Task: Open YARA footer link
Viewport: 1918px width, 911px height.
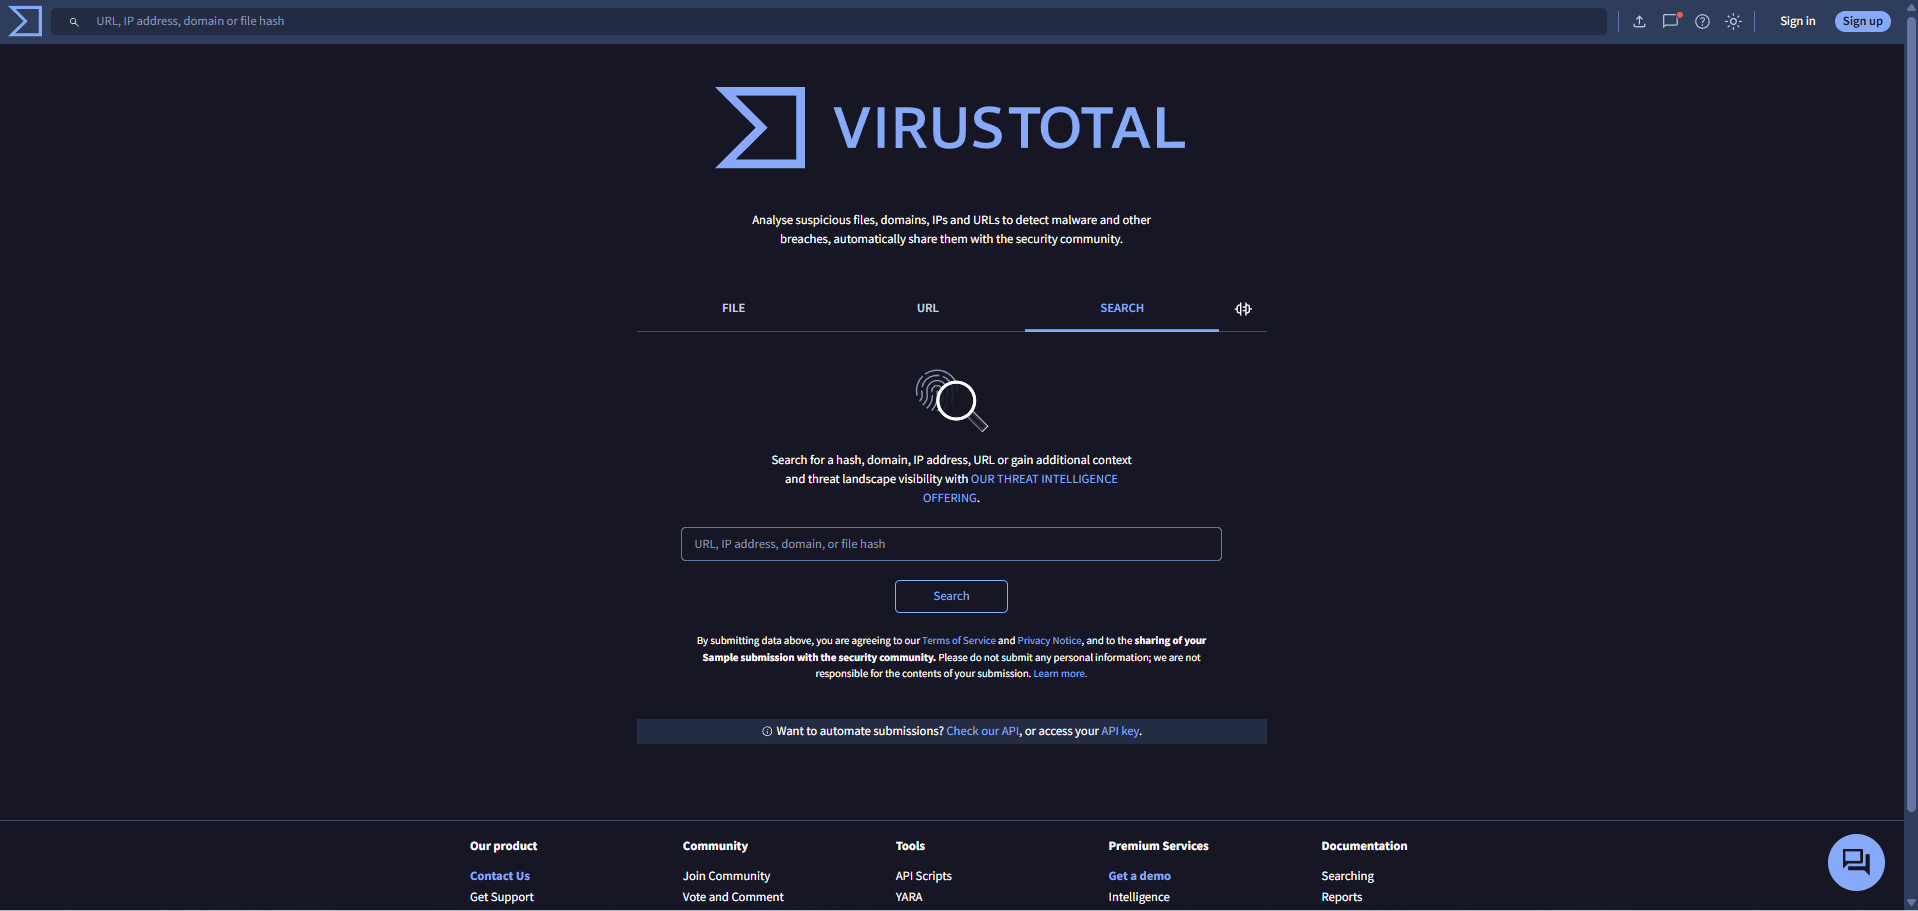Action: coord(909,897)
